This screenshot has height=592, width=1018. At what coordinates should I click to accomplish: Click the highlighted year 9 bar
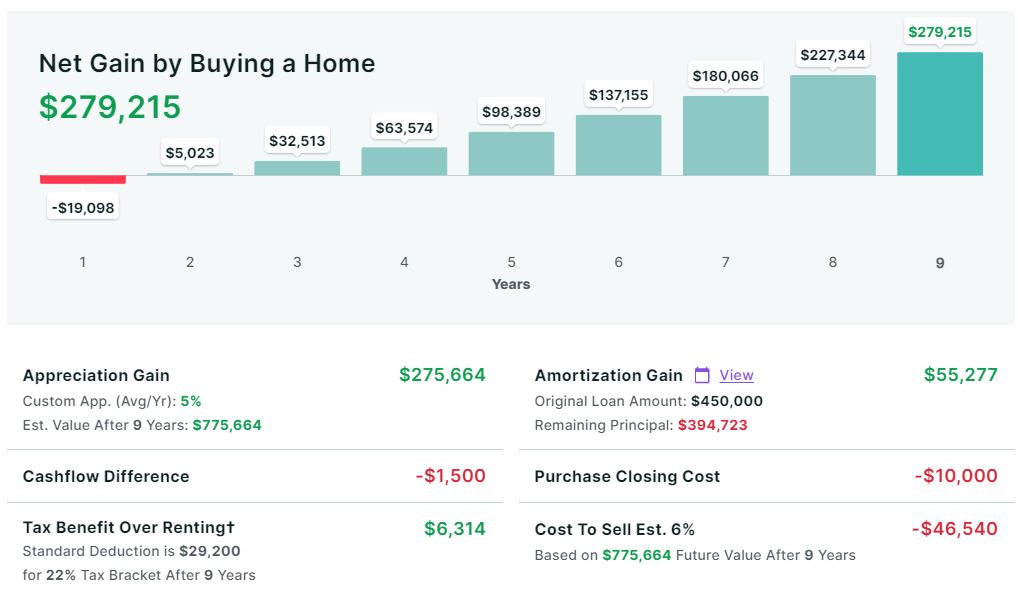click(x=939, y=114)
